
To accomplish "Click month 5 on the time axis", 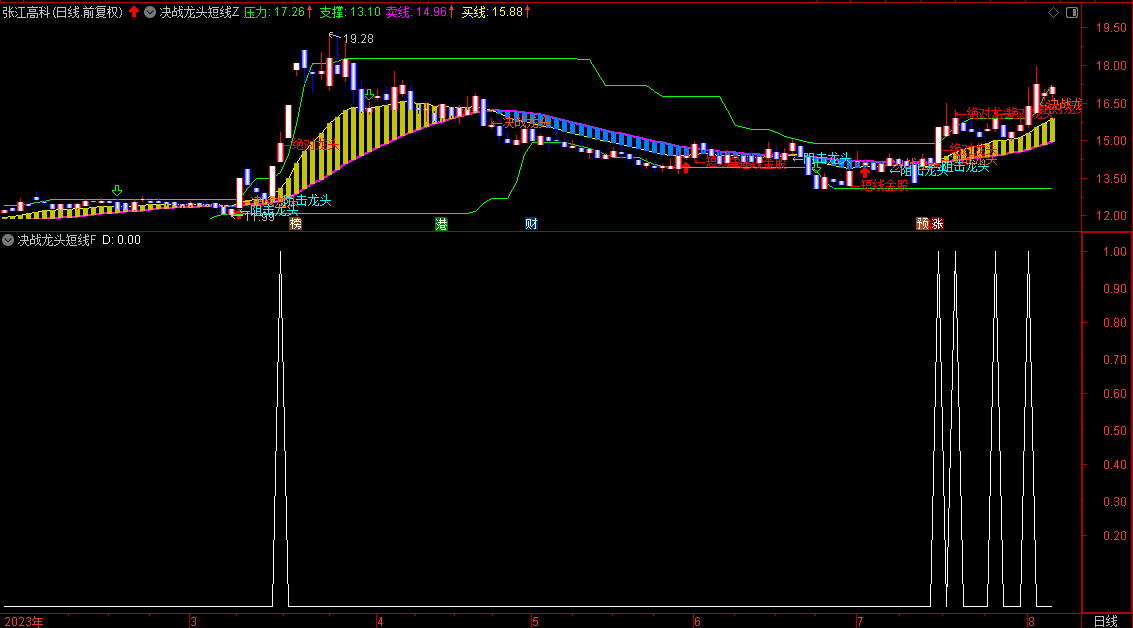I will 535,621.
